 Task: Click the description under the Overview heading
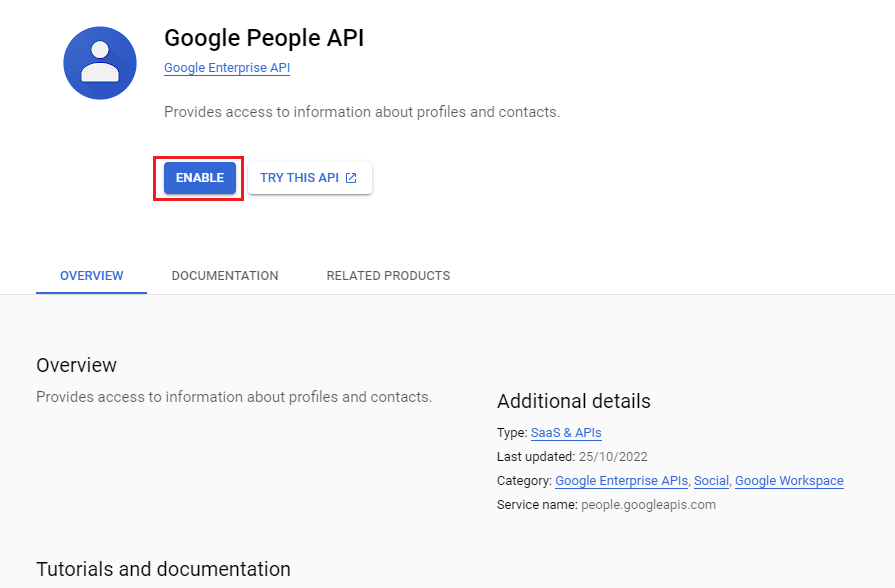234,397
